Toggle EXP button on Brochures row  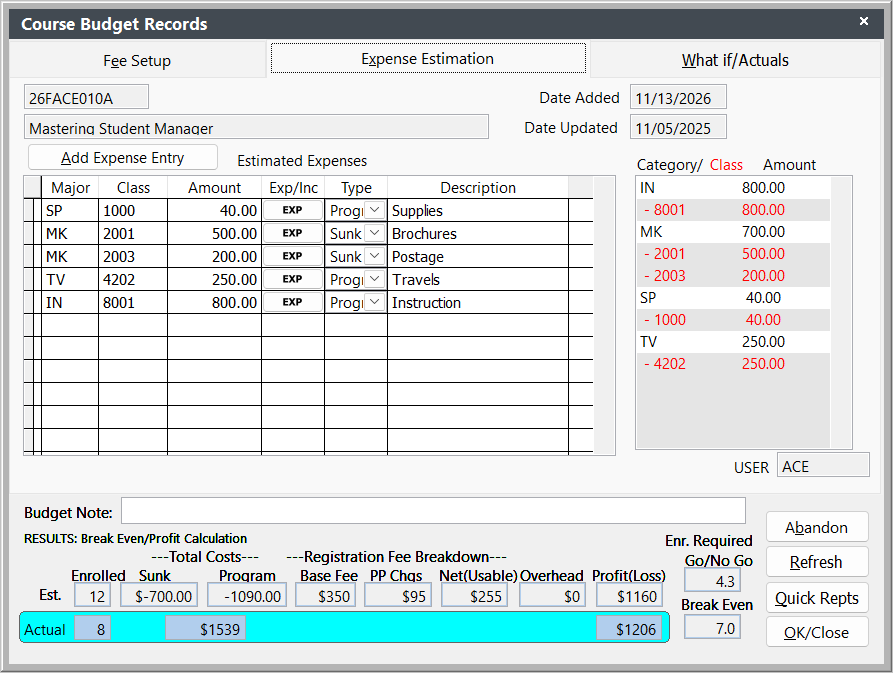click(x=293, y=233)
